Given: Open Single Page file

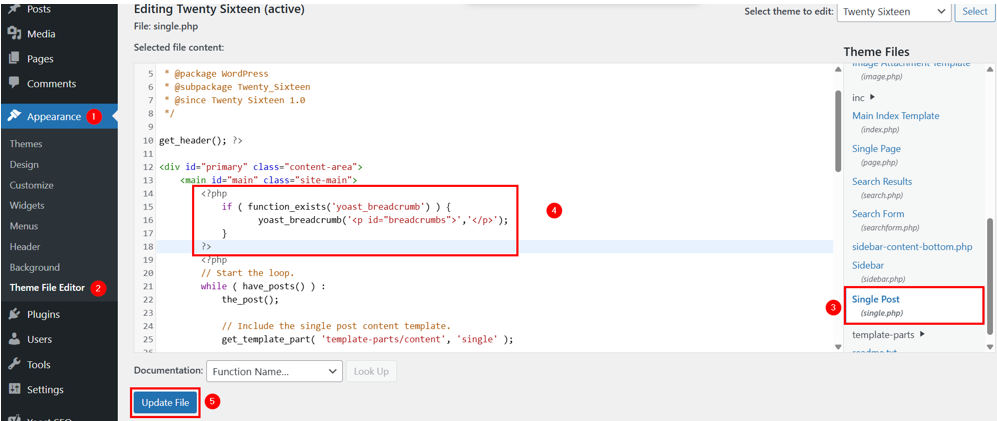Looking at the screenshot, I should point(876,148).
